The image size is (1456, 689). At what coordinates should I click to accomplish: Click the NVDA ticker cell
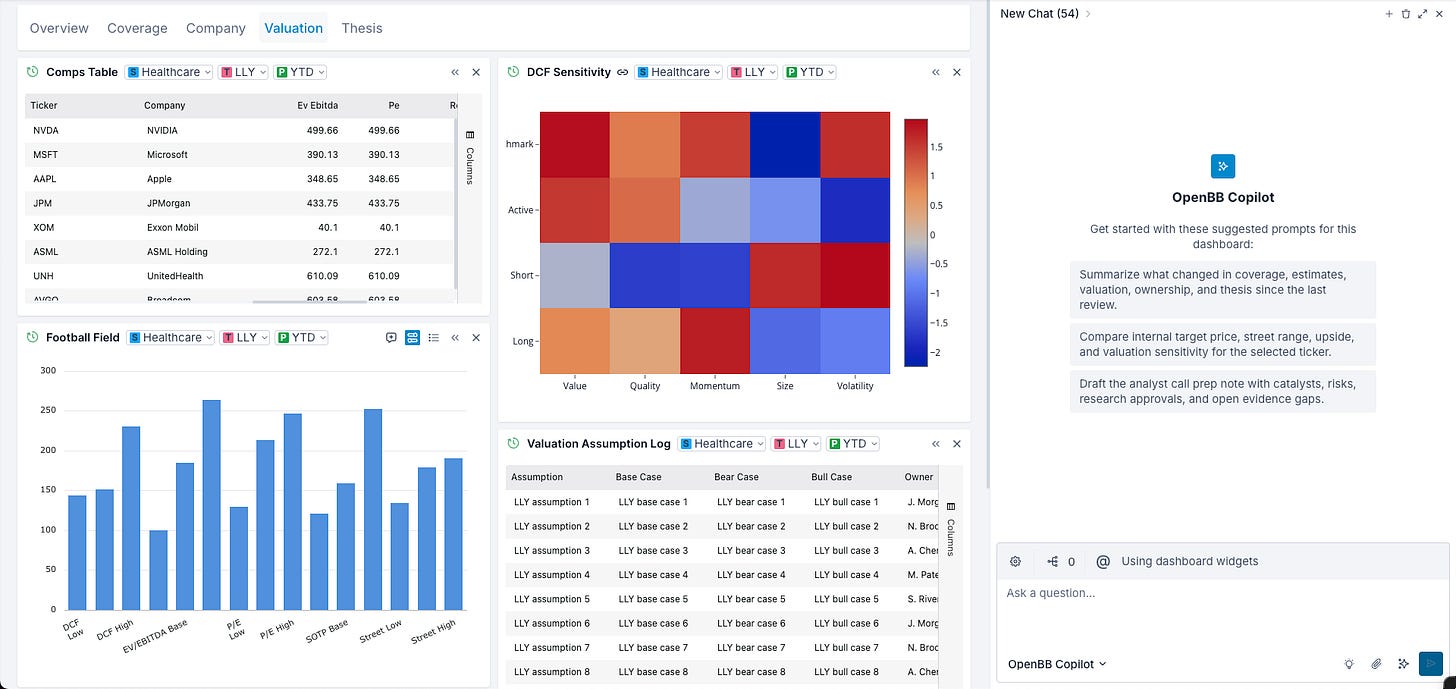click(46, 131)
